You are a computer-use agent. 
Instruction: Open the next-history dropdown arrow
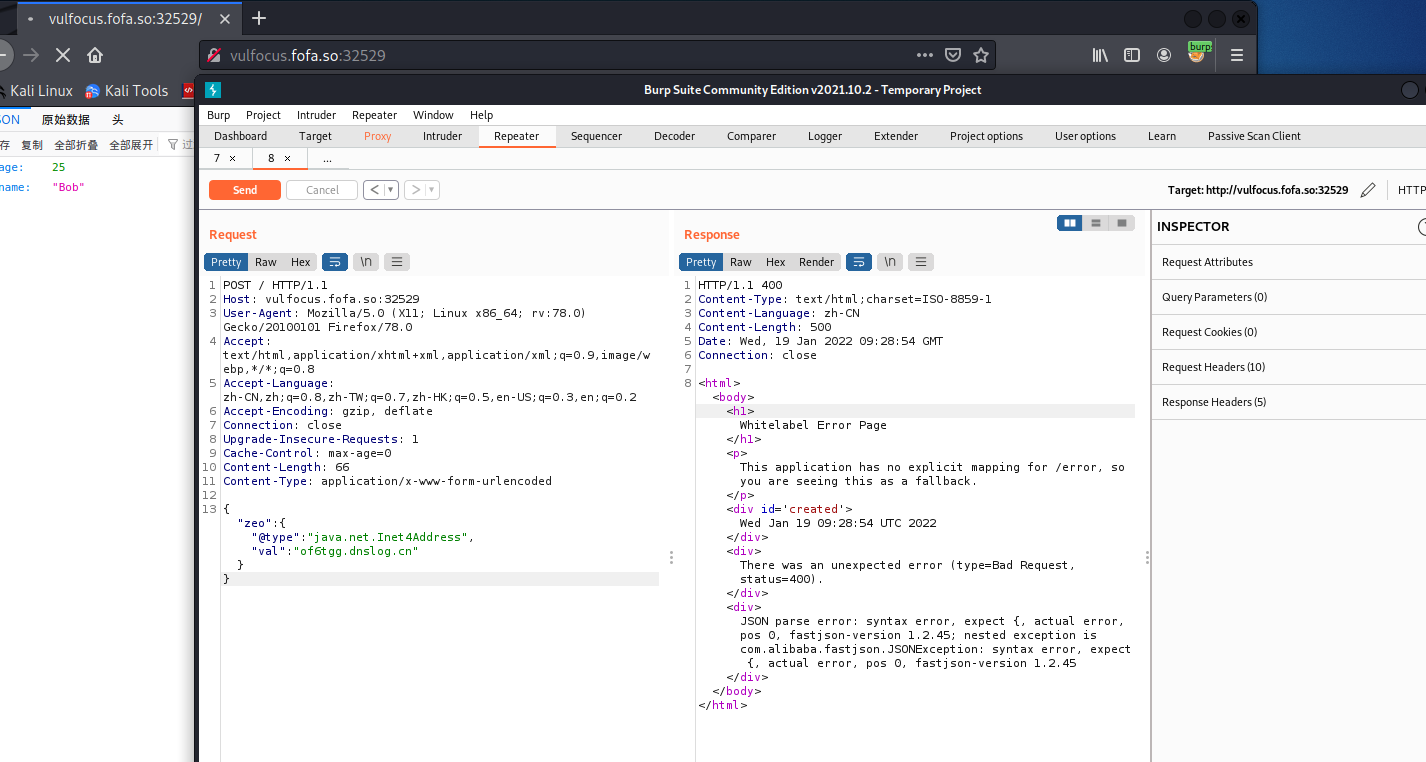[x=433, y=190]
